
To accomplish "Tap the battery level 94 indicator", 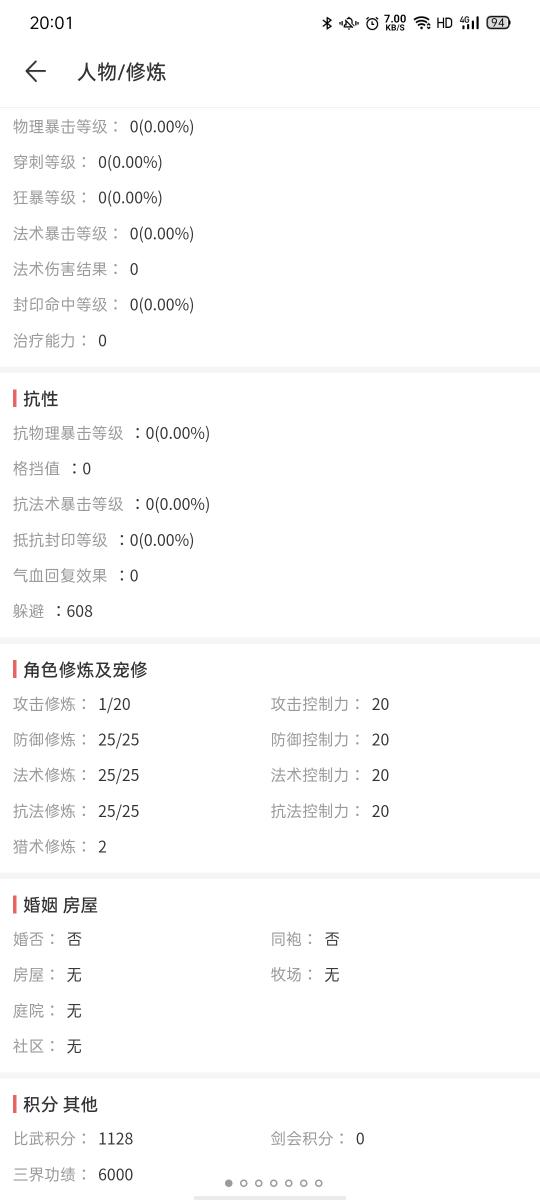I will (x=498, y=23).
